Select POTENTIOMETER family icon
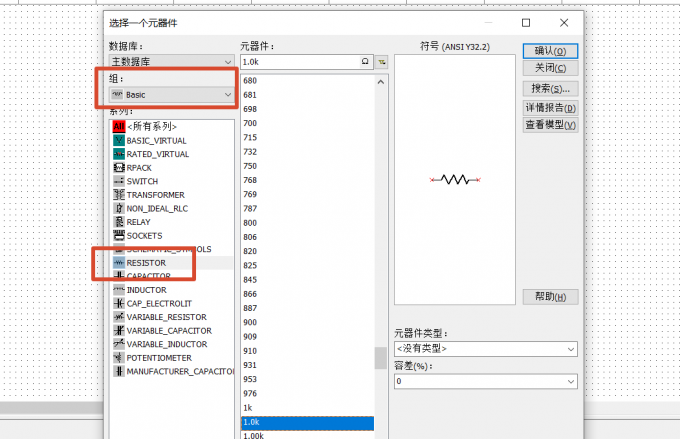The height and width of the screenshot is (439, 680). (119, 357)
